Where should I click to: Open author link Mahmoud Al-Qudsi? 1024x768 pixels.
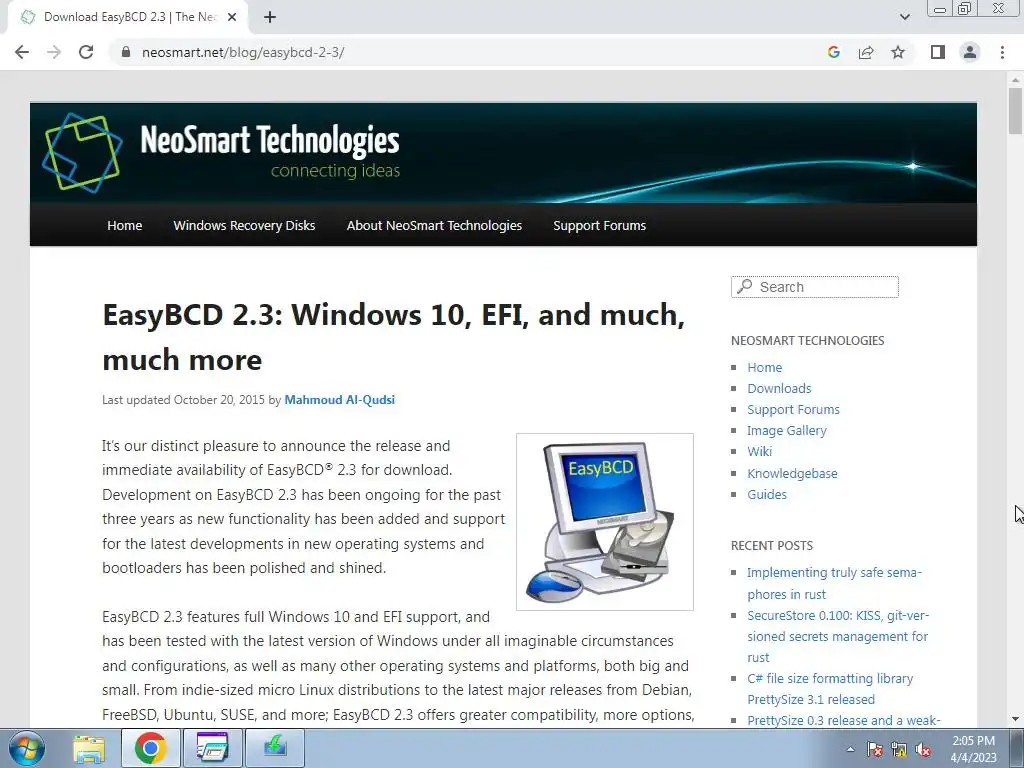coord(340,400)
